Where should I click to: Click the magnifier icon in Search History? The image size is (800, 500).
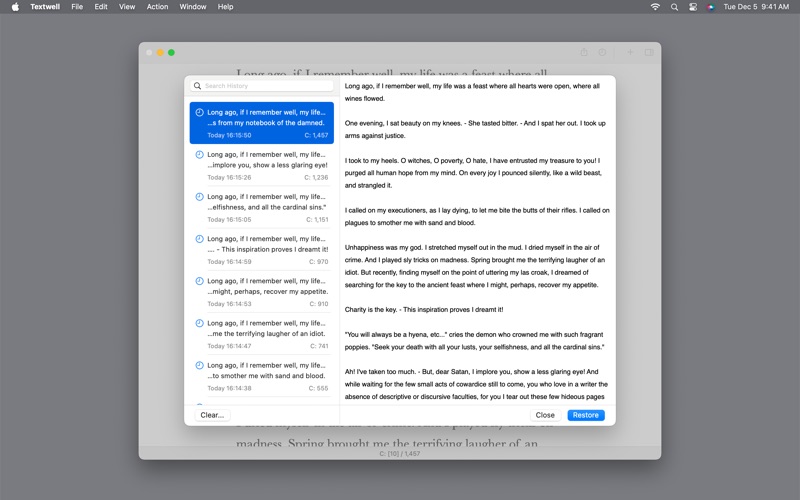(197, 86)
